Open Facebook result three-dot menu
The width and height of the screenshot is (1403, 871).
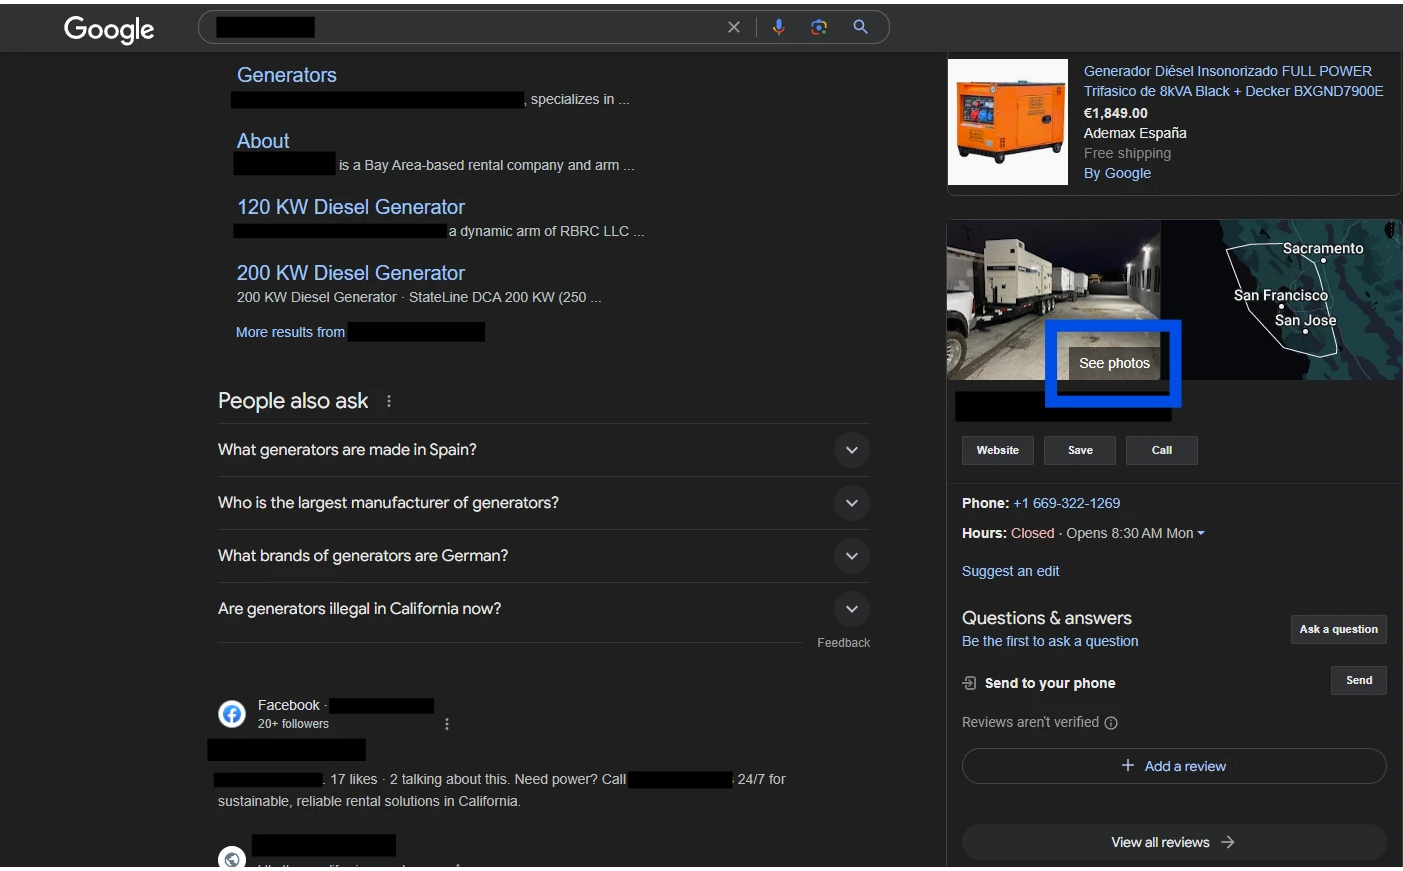click(x=447, y=724)
